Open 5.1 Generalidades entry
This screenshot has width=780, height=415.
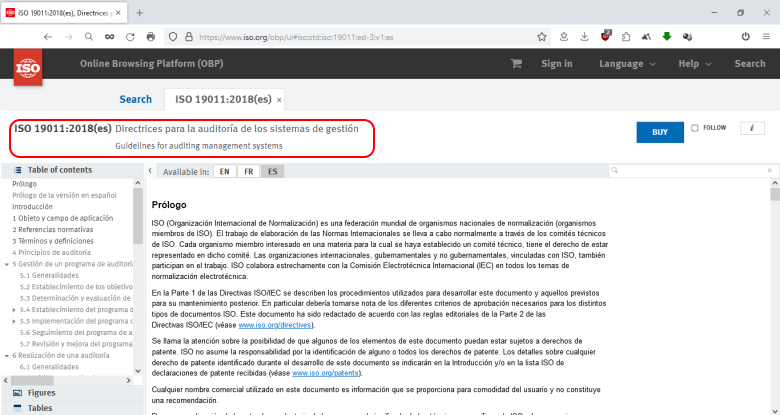(49, 275)
